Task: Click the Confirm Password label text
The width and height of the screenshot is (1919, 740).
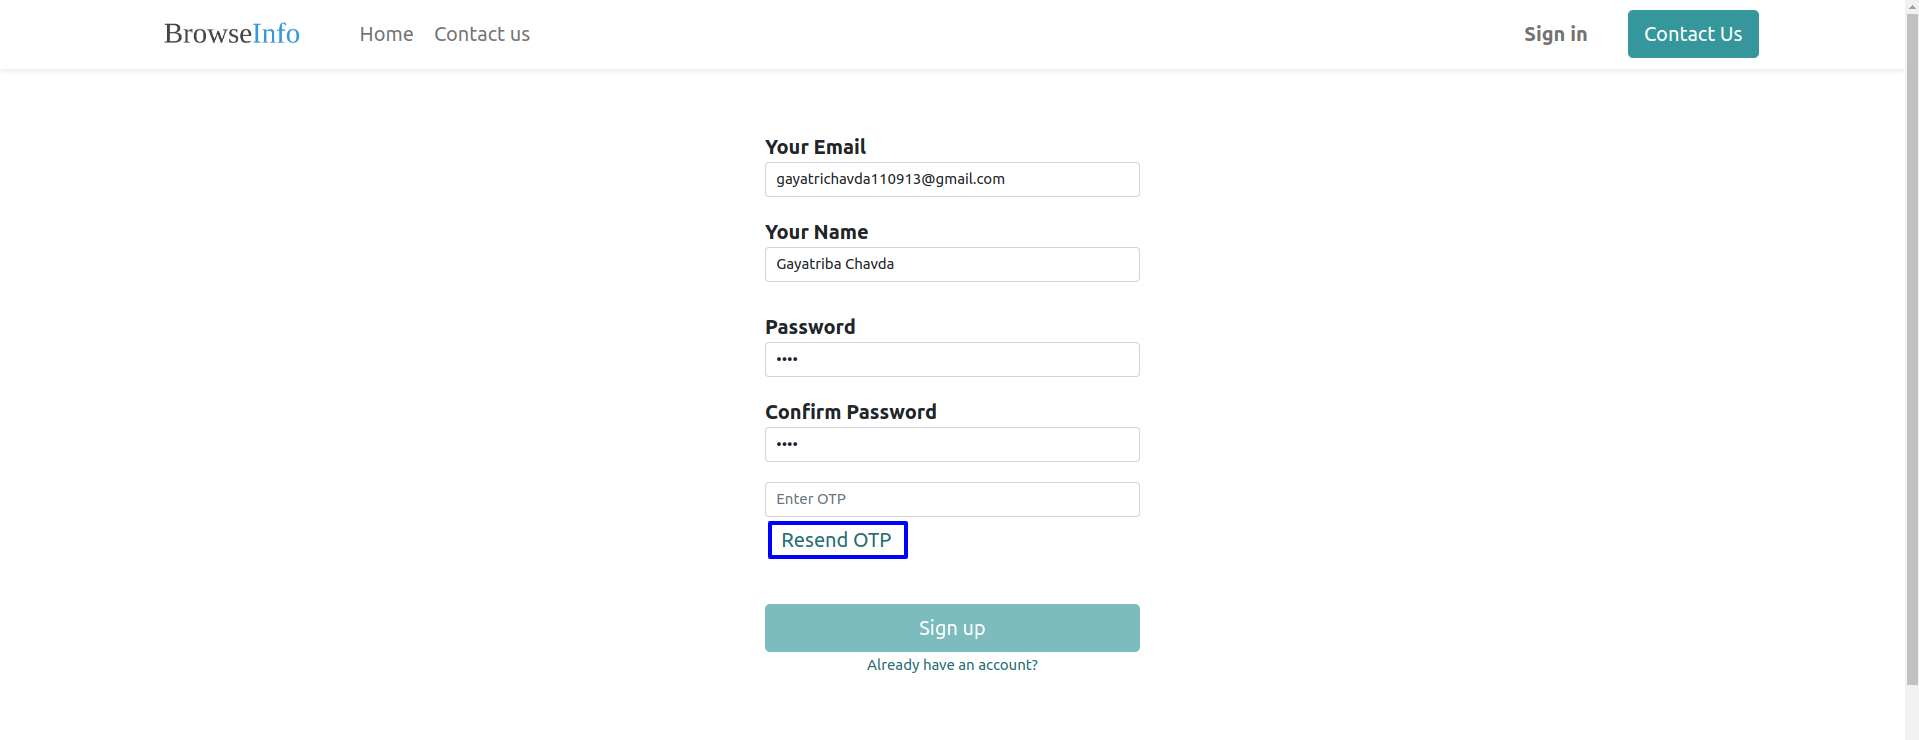Action: (x=851, y=412)
